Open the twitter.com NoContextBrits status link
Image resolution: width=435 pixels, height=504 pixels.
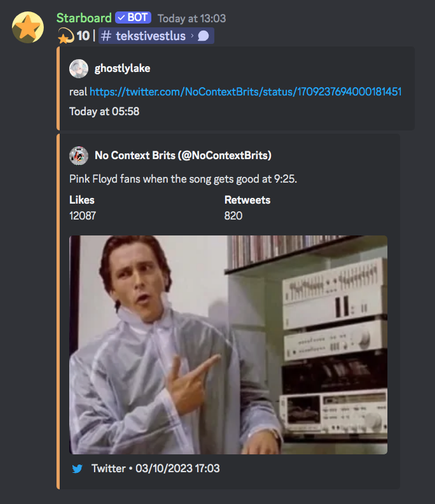[x=245, y=92]
